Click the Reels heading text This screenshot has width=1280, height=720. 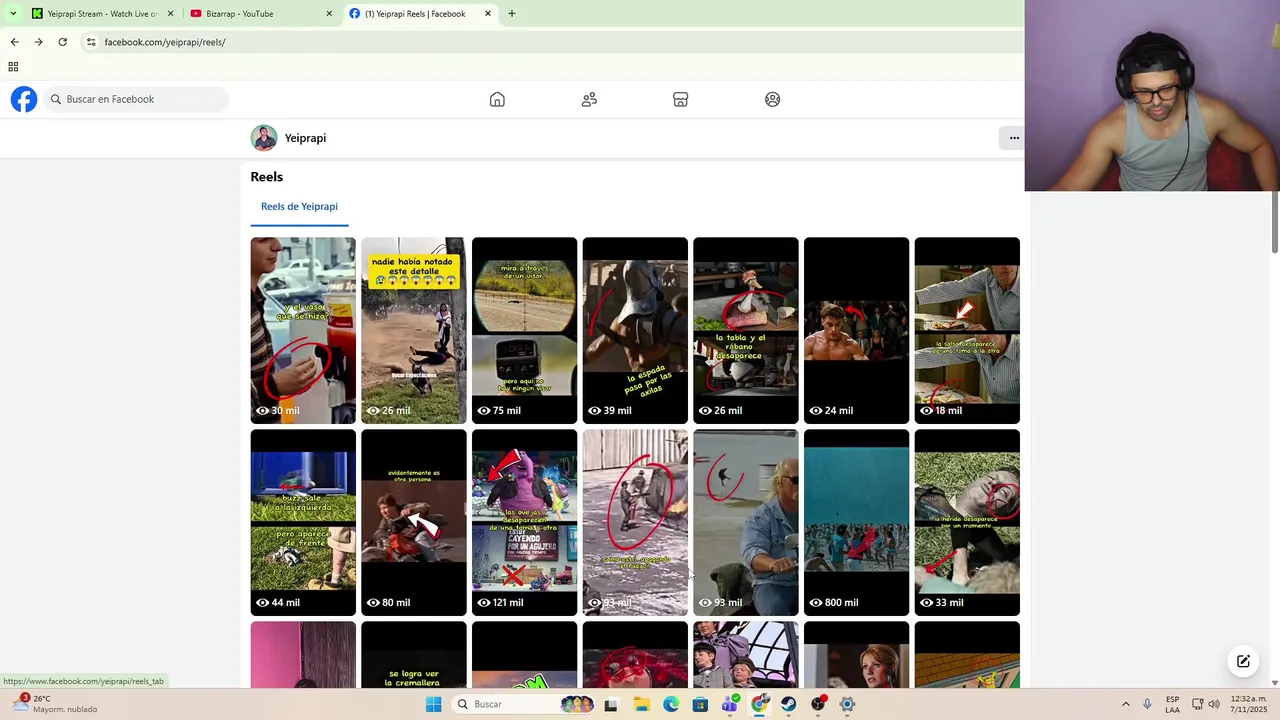(267, 177)
